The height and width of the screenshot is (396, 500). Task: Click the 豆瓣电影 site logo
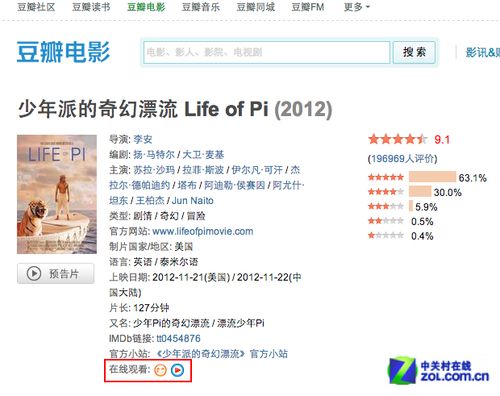click(63, 52)
